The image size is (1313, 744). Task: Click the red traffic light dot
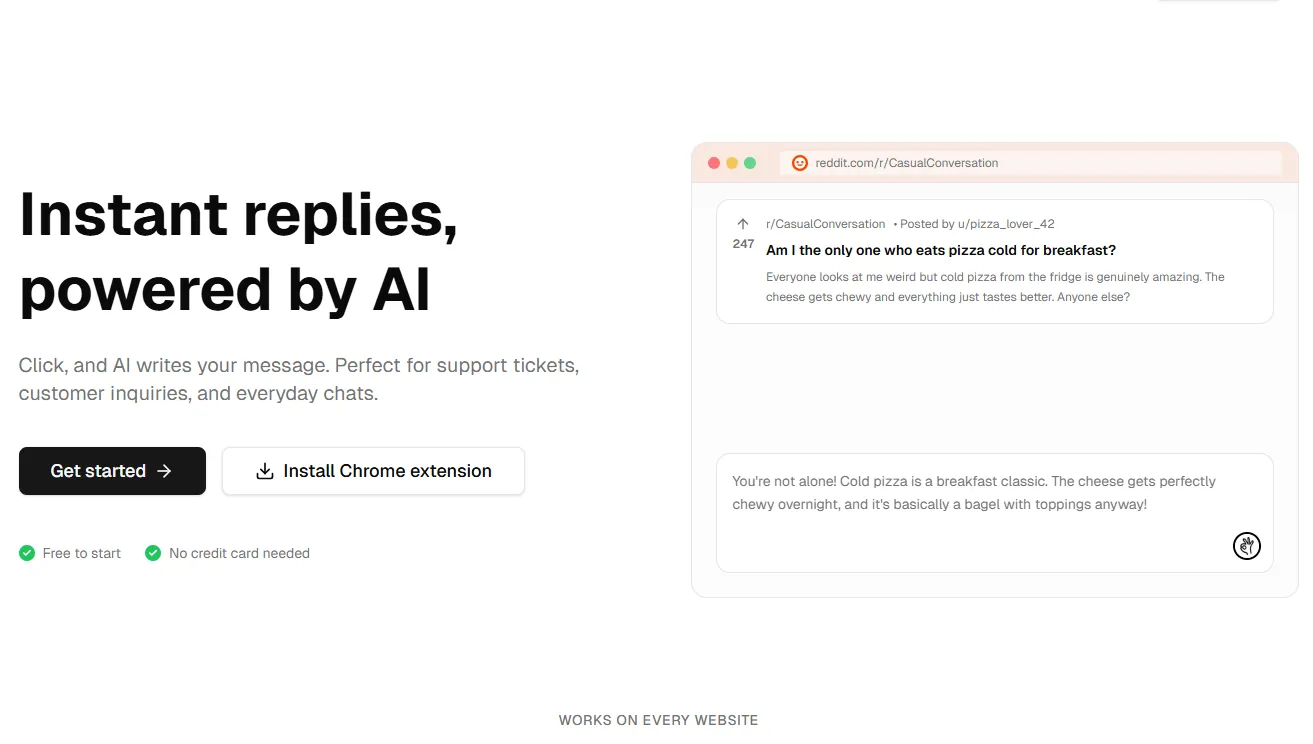click(x=713, y=161)
